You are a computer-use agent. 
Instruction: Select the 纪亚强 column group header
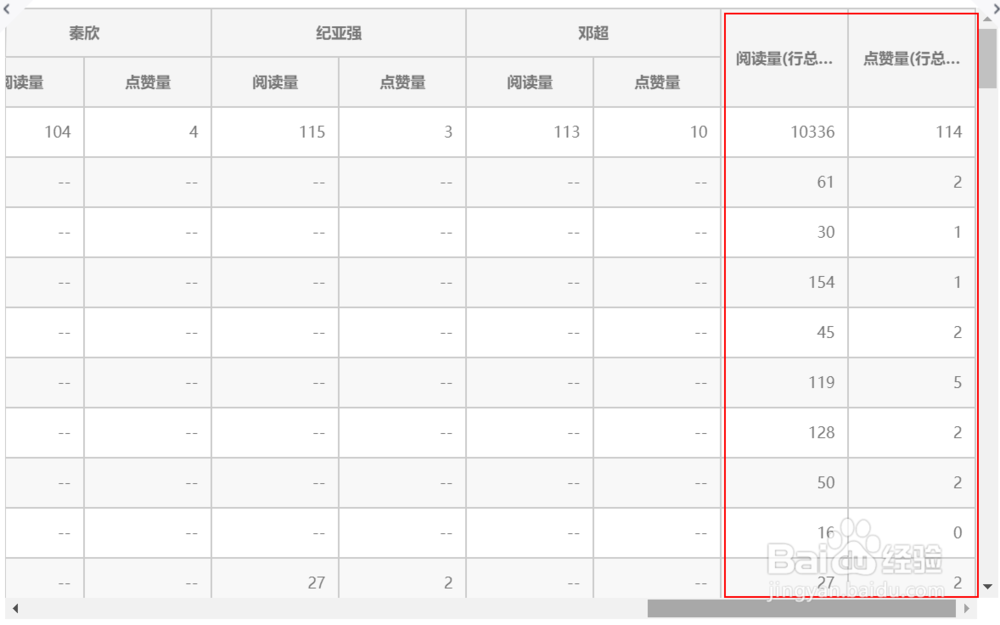point(337,32)
